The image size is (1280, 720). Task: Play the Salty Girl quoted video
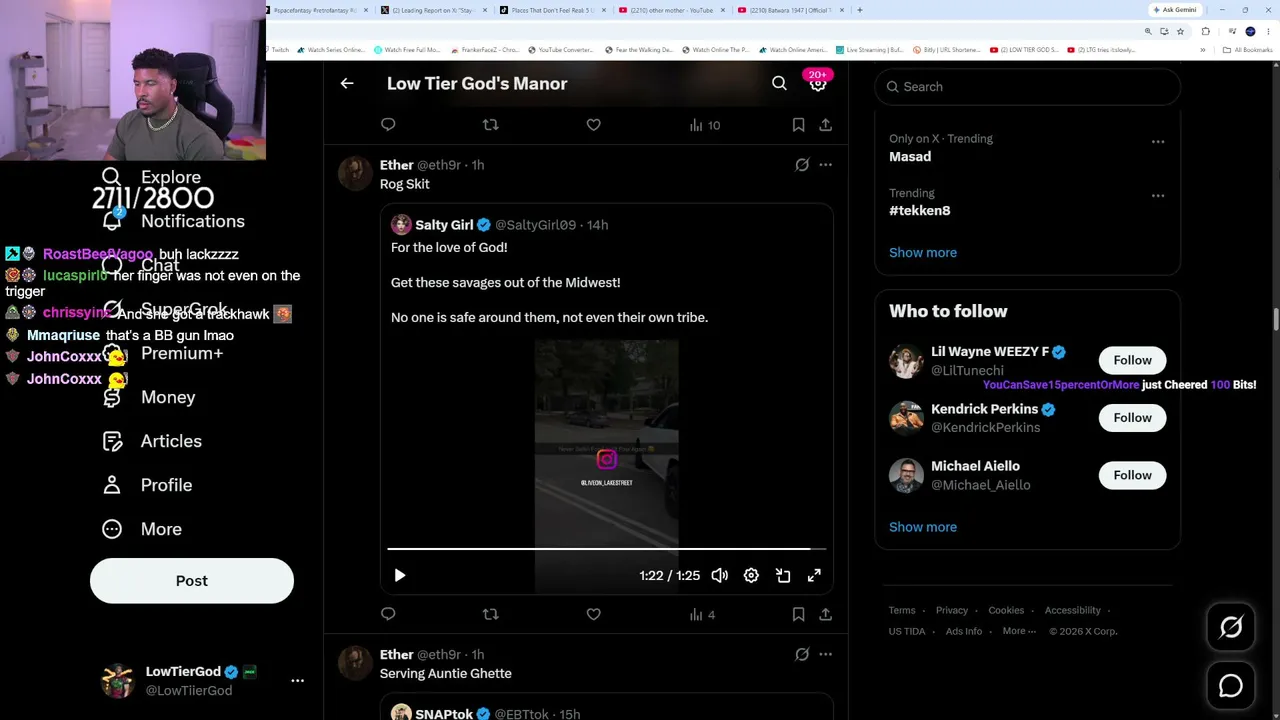point(399,576)
